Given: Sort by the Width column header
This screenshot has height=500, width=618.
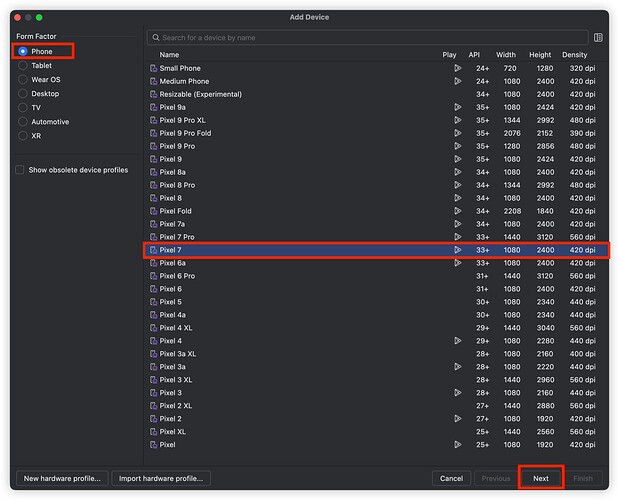Looking at the screenshot, I should pos(506,55).
